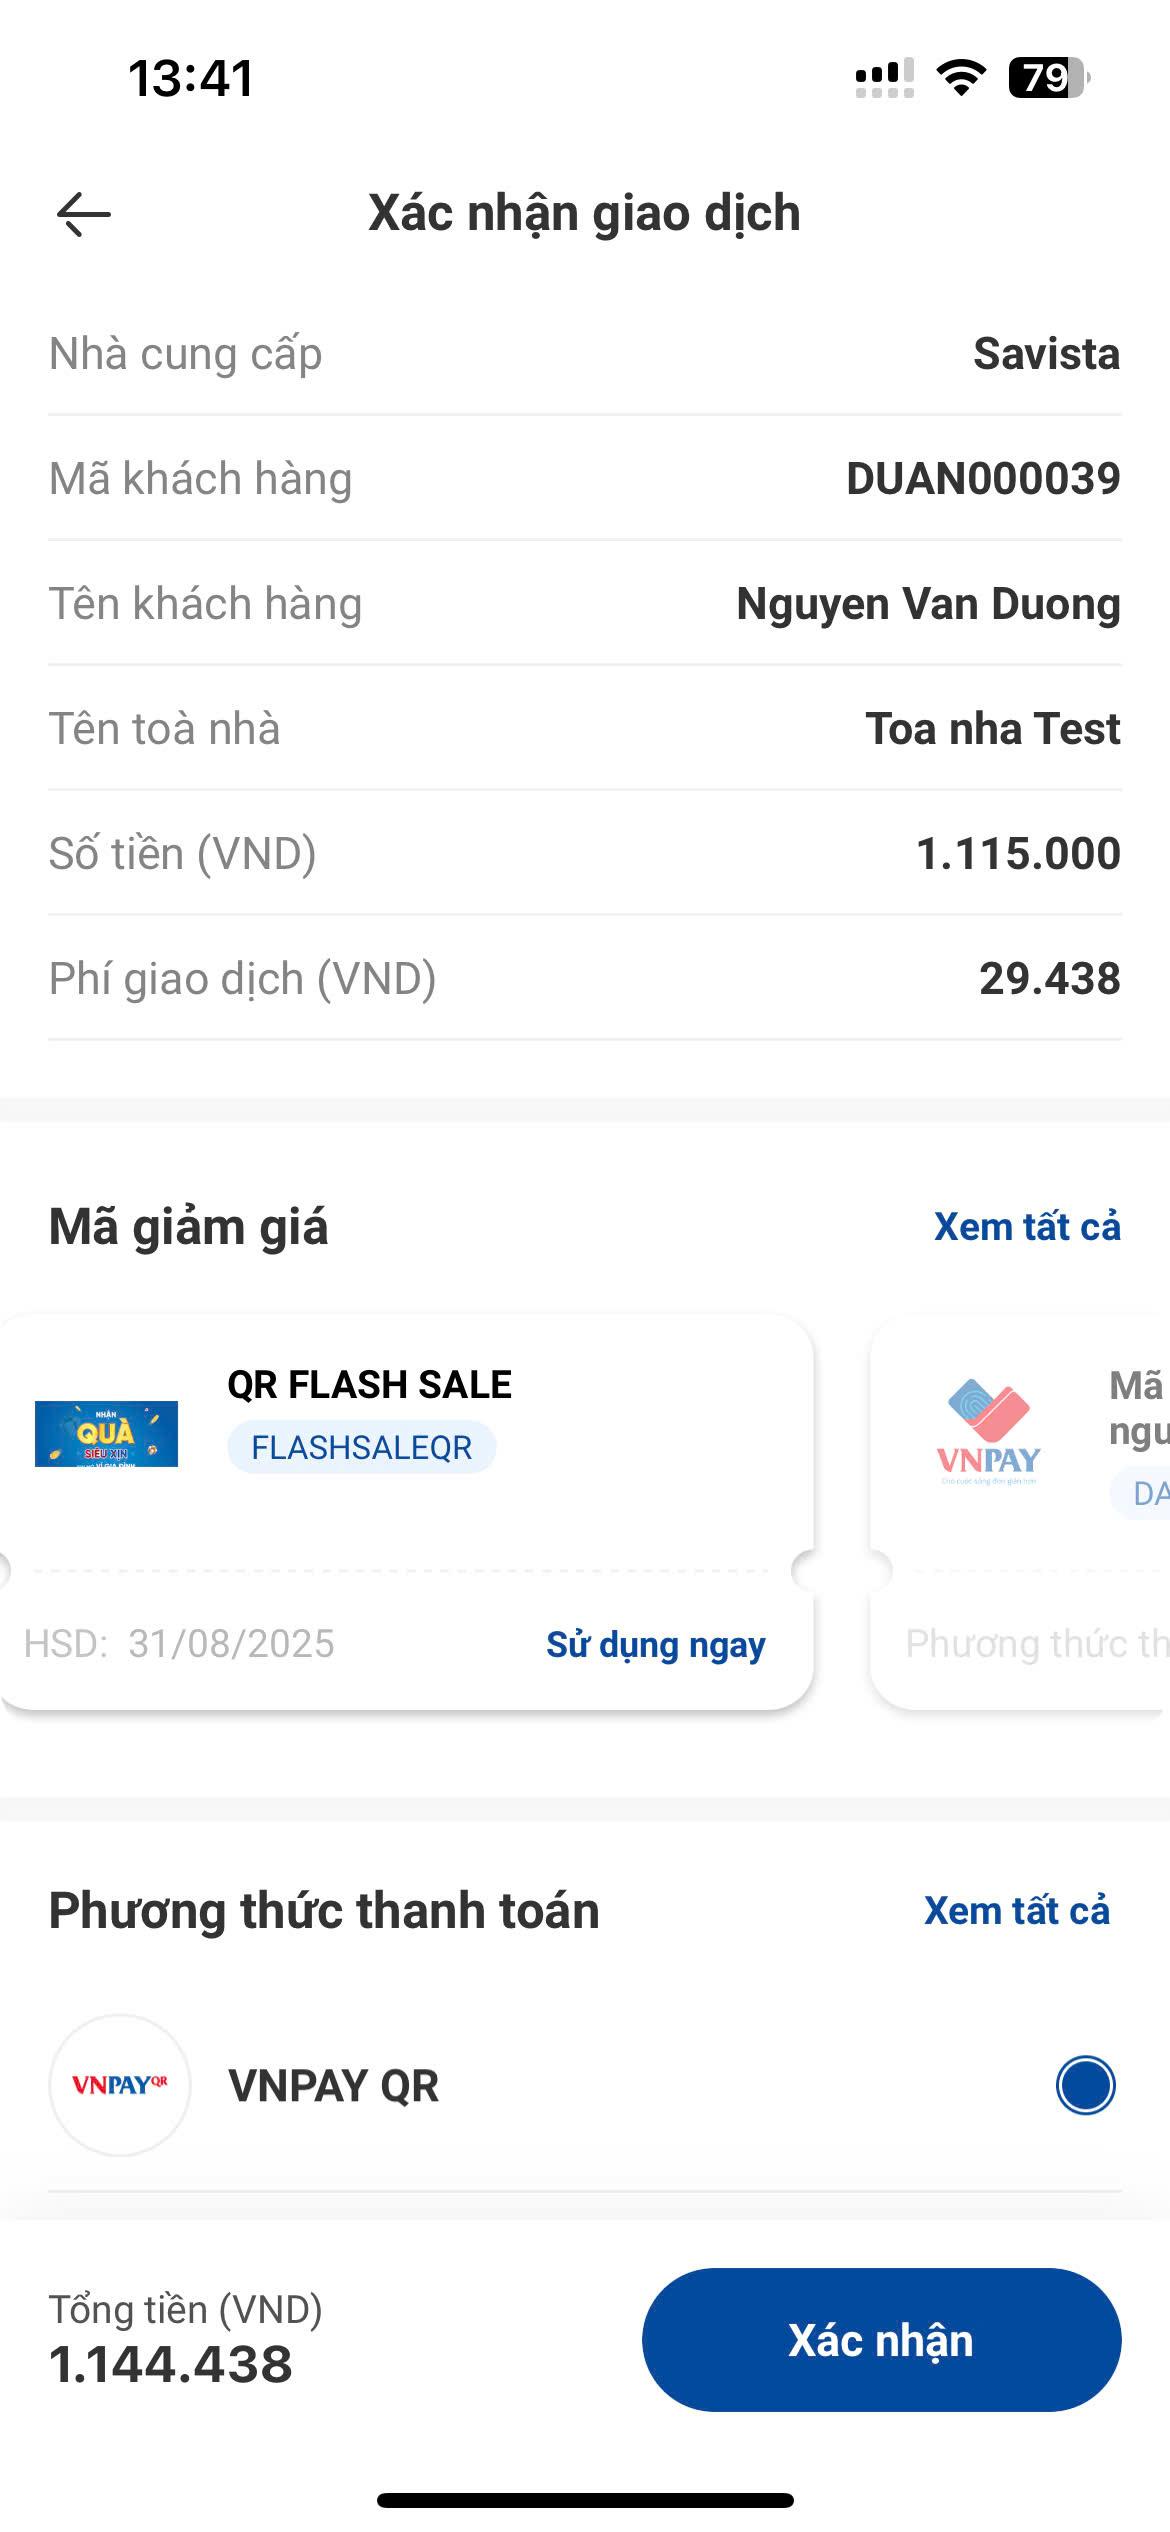Tap the FLASHSALEQR code chip

click(x=361, y=1447)
